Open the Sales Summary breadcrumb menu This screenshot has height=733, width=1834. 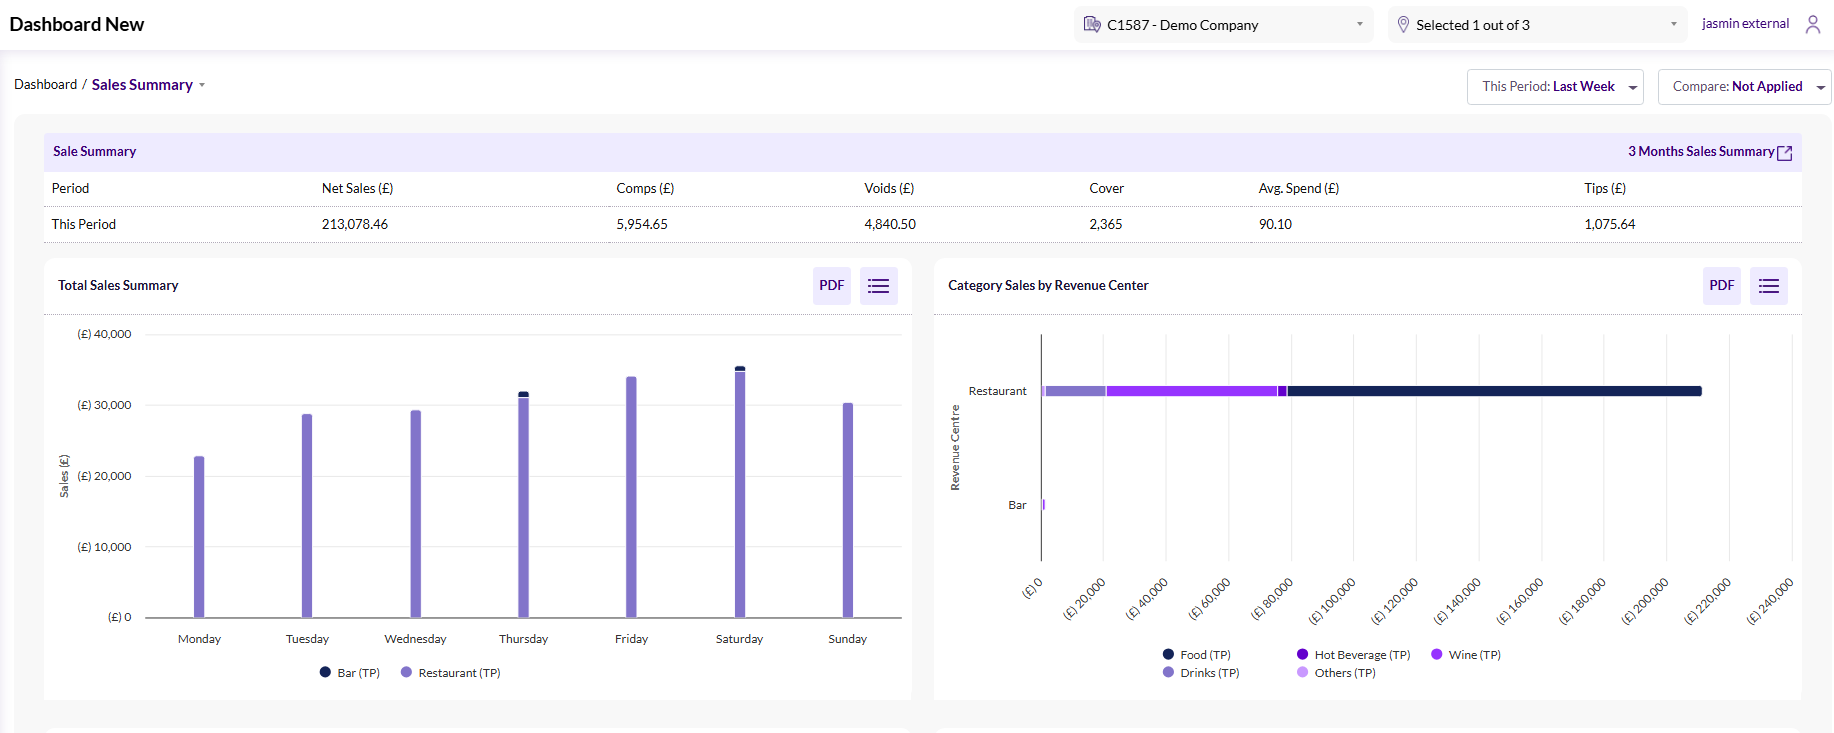click(148, 85)
